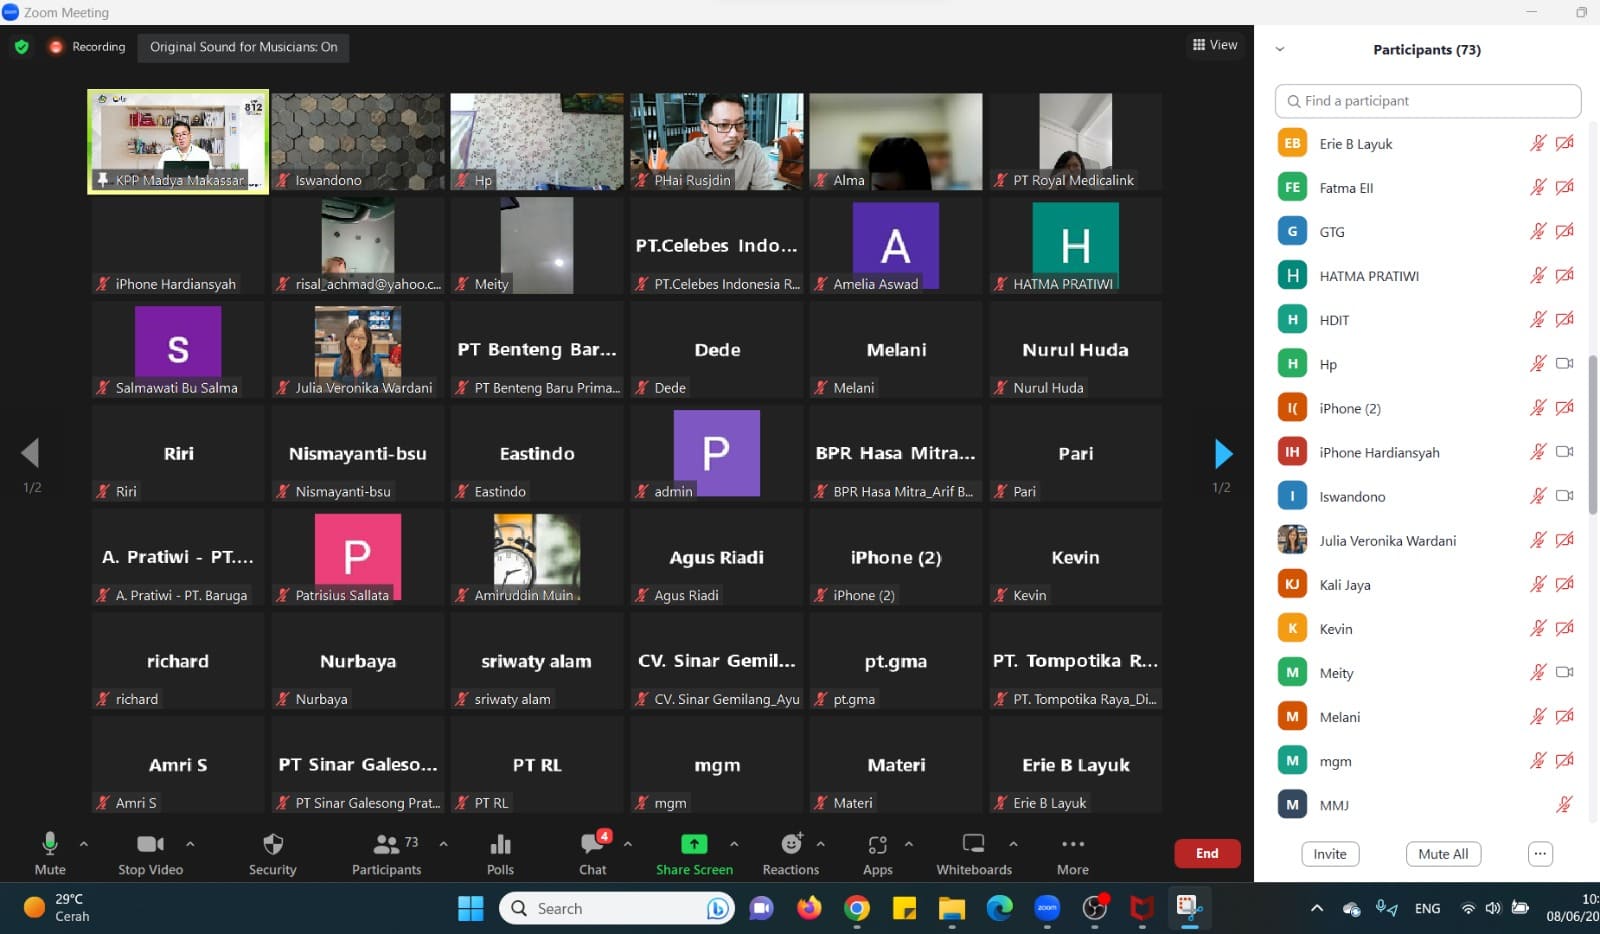Click the green Share Screen icon
The width and height of the screenshot is (1600, 934).
[693, 844]
